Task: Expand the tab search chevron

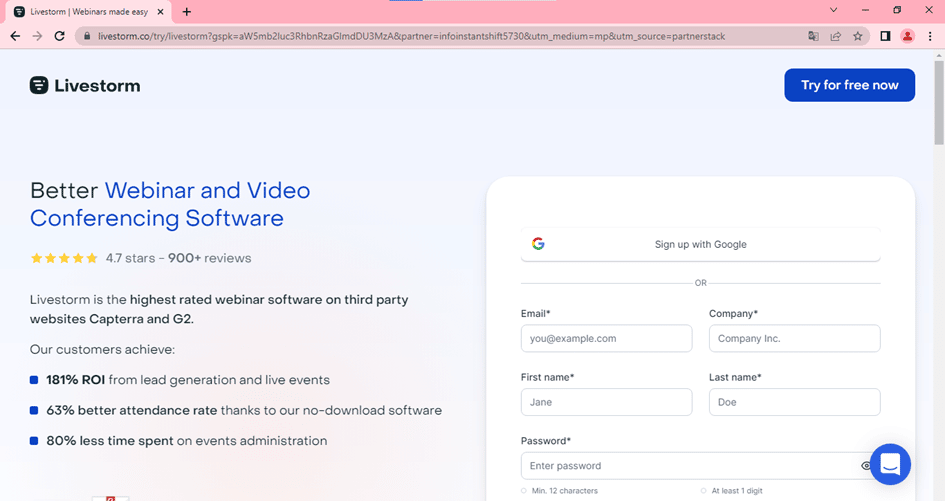Action: click(x=834, y=10)
